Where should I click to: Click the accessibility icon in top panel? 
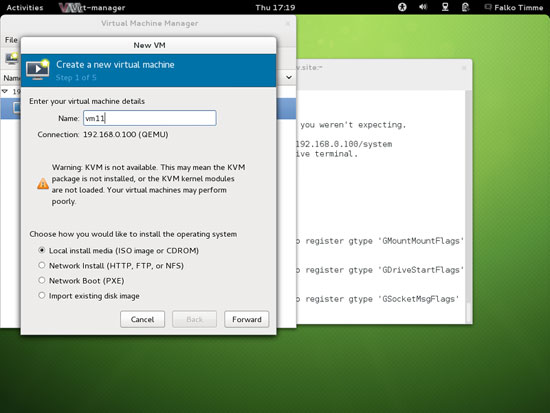pyautogui.click(x=402, y=7)
